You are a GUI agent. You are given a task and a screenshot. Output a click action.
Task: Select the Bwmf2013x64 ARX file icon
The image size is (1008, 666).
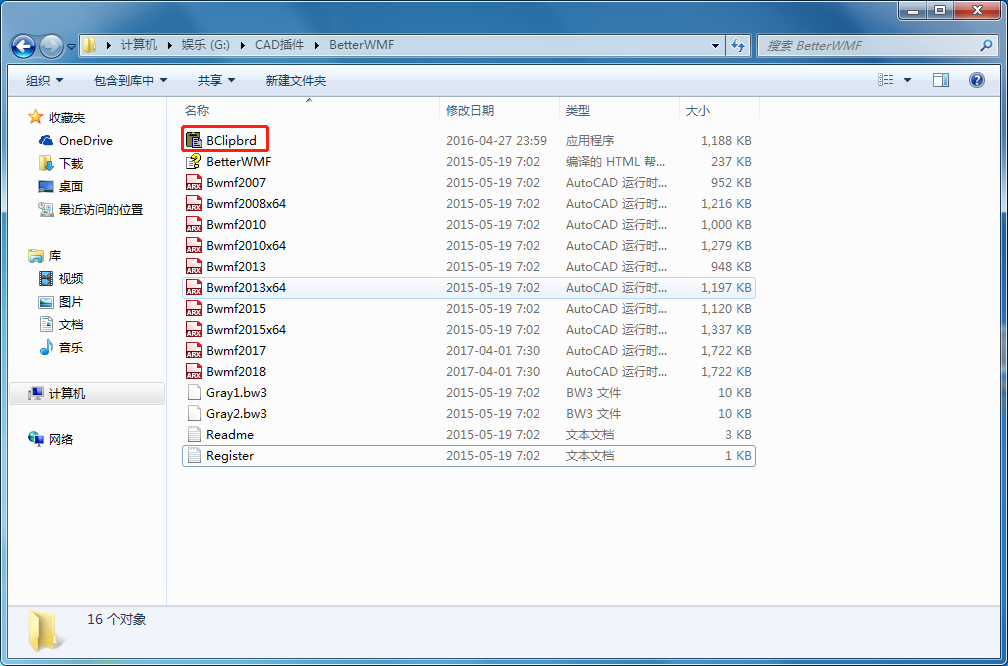click(194, 287)
